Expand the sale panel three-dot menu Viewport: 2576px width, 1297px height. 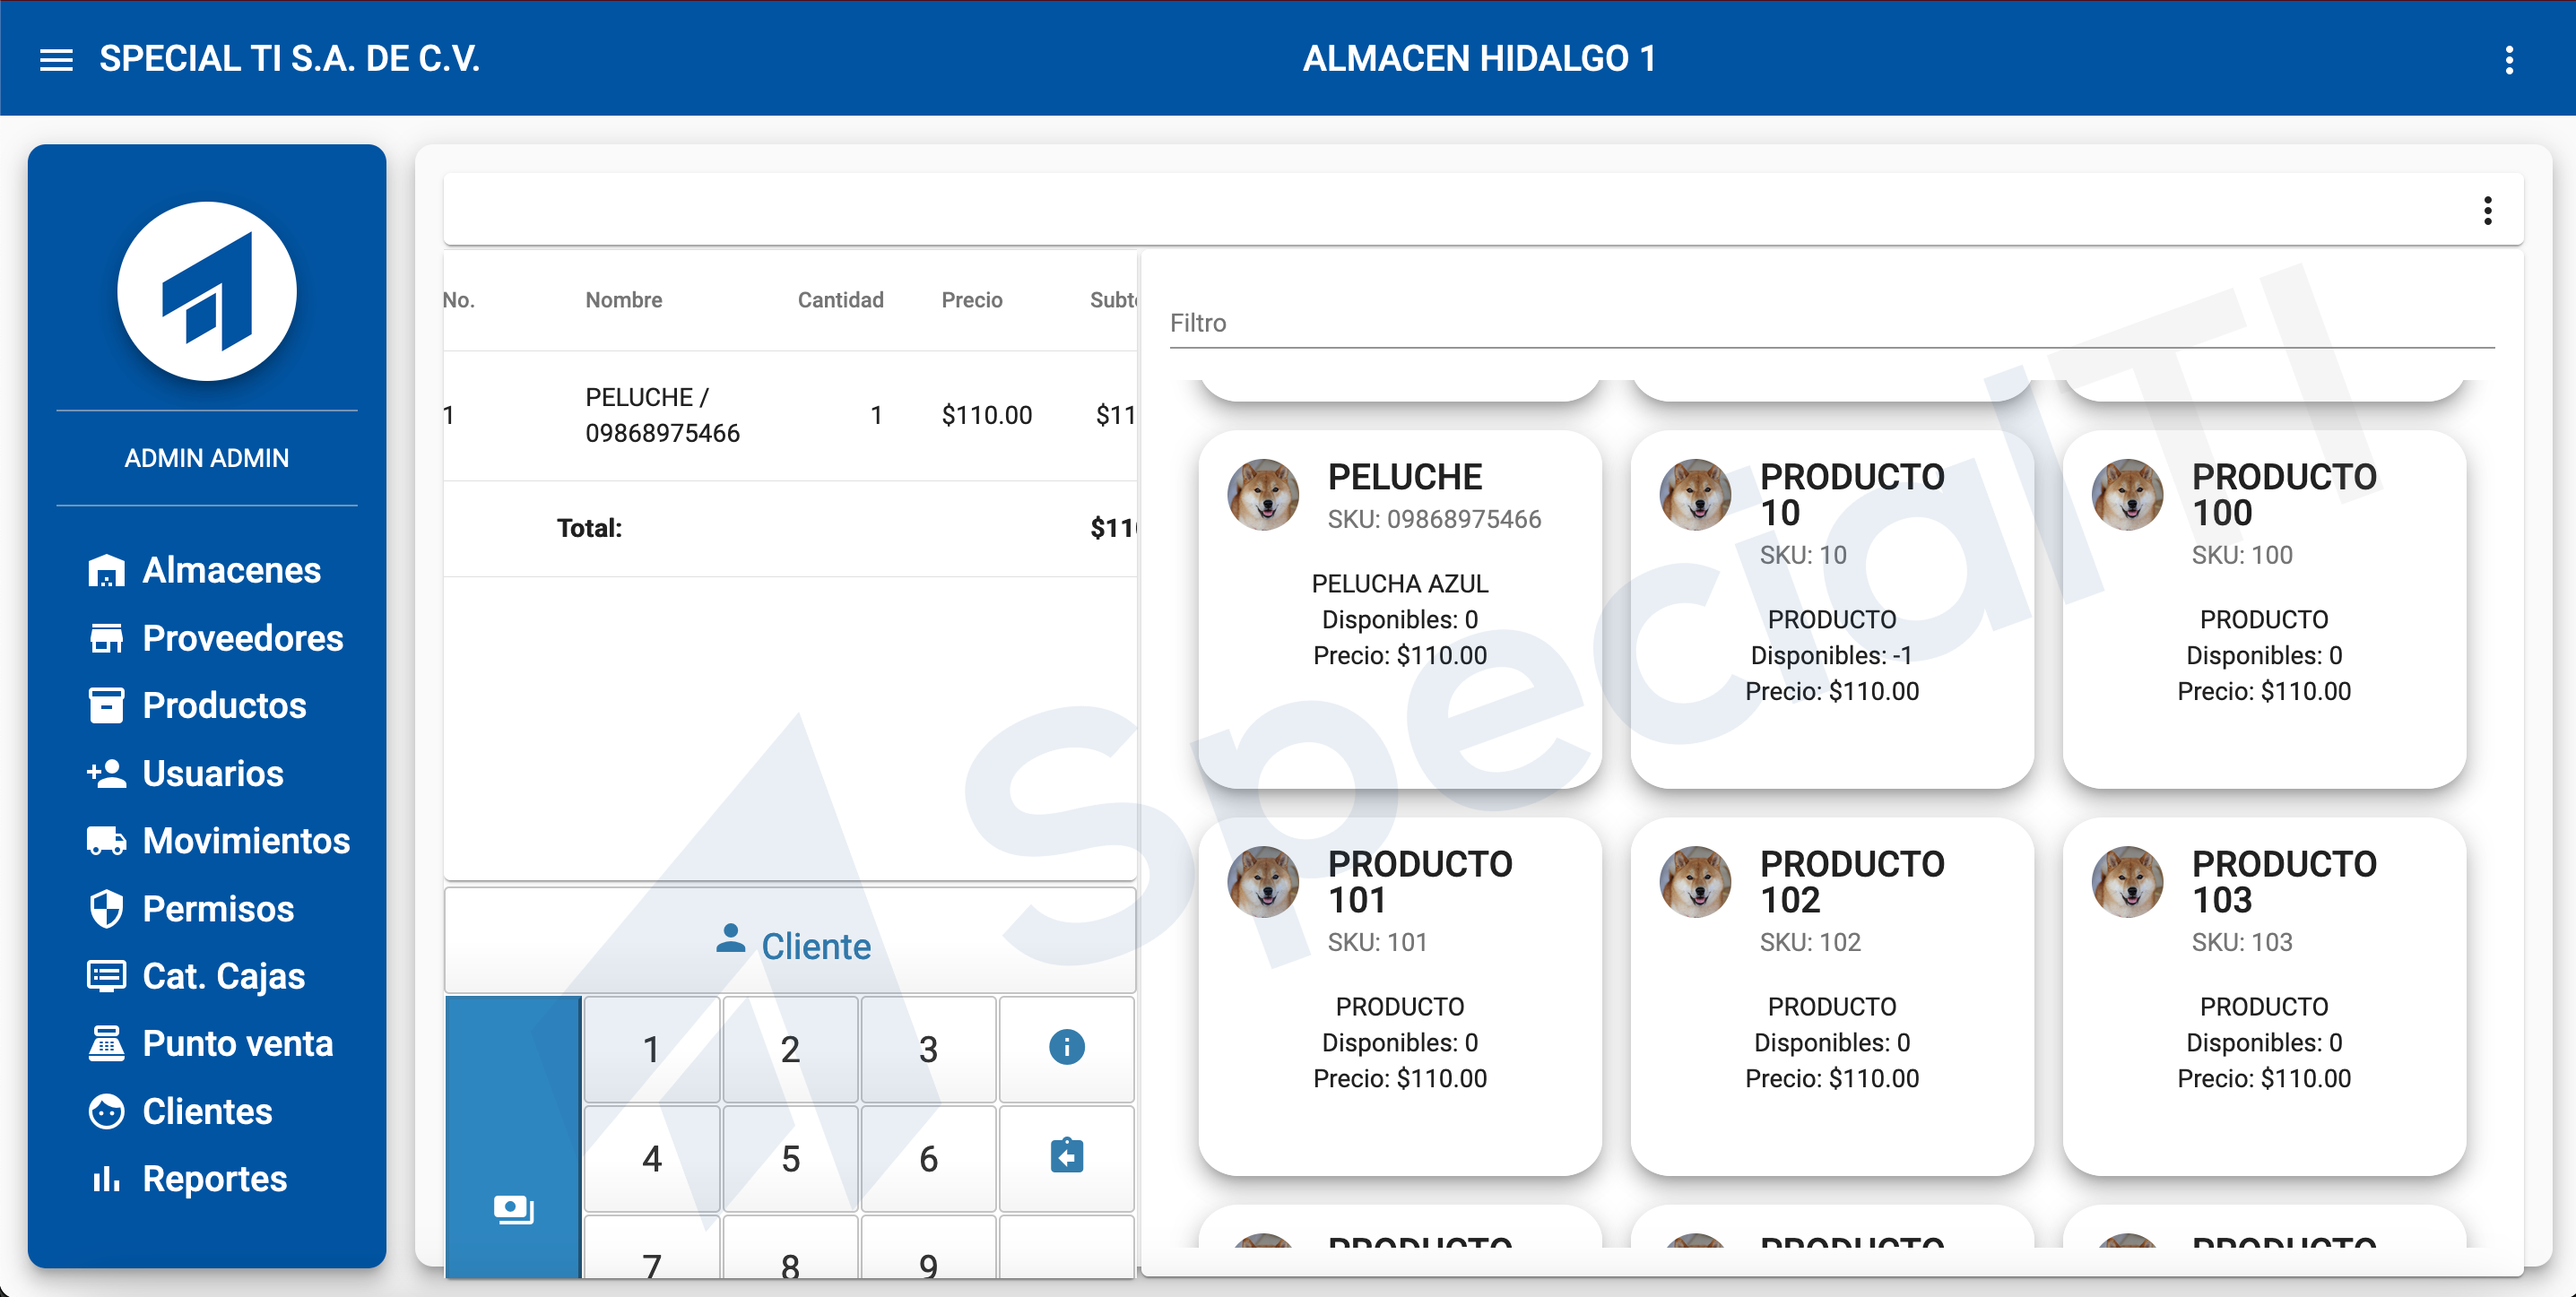(2487, 211)
